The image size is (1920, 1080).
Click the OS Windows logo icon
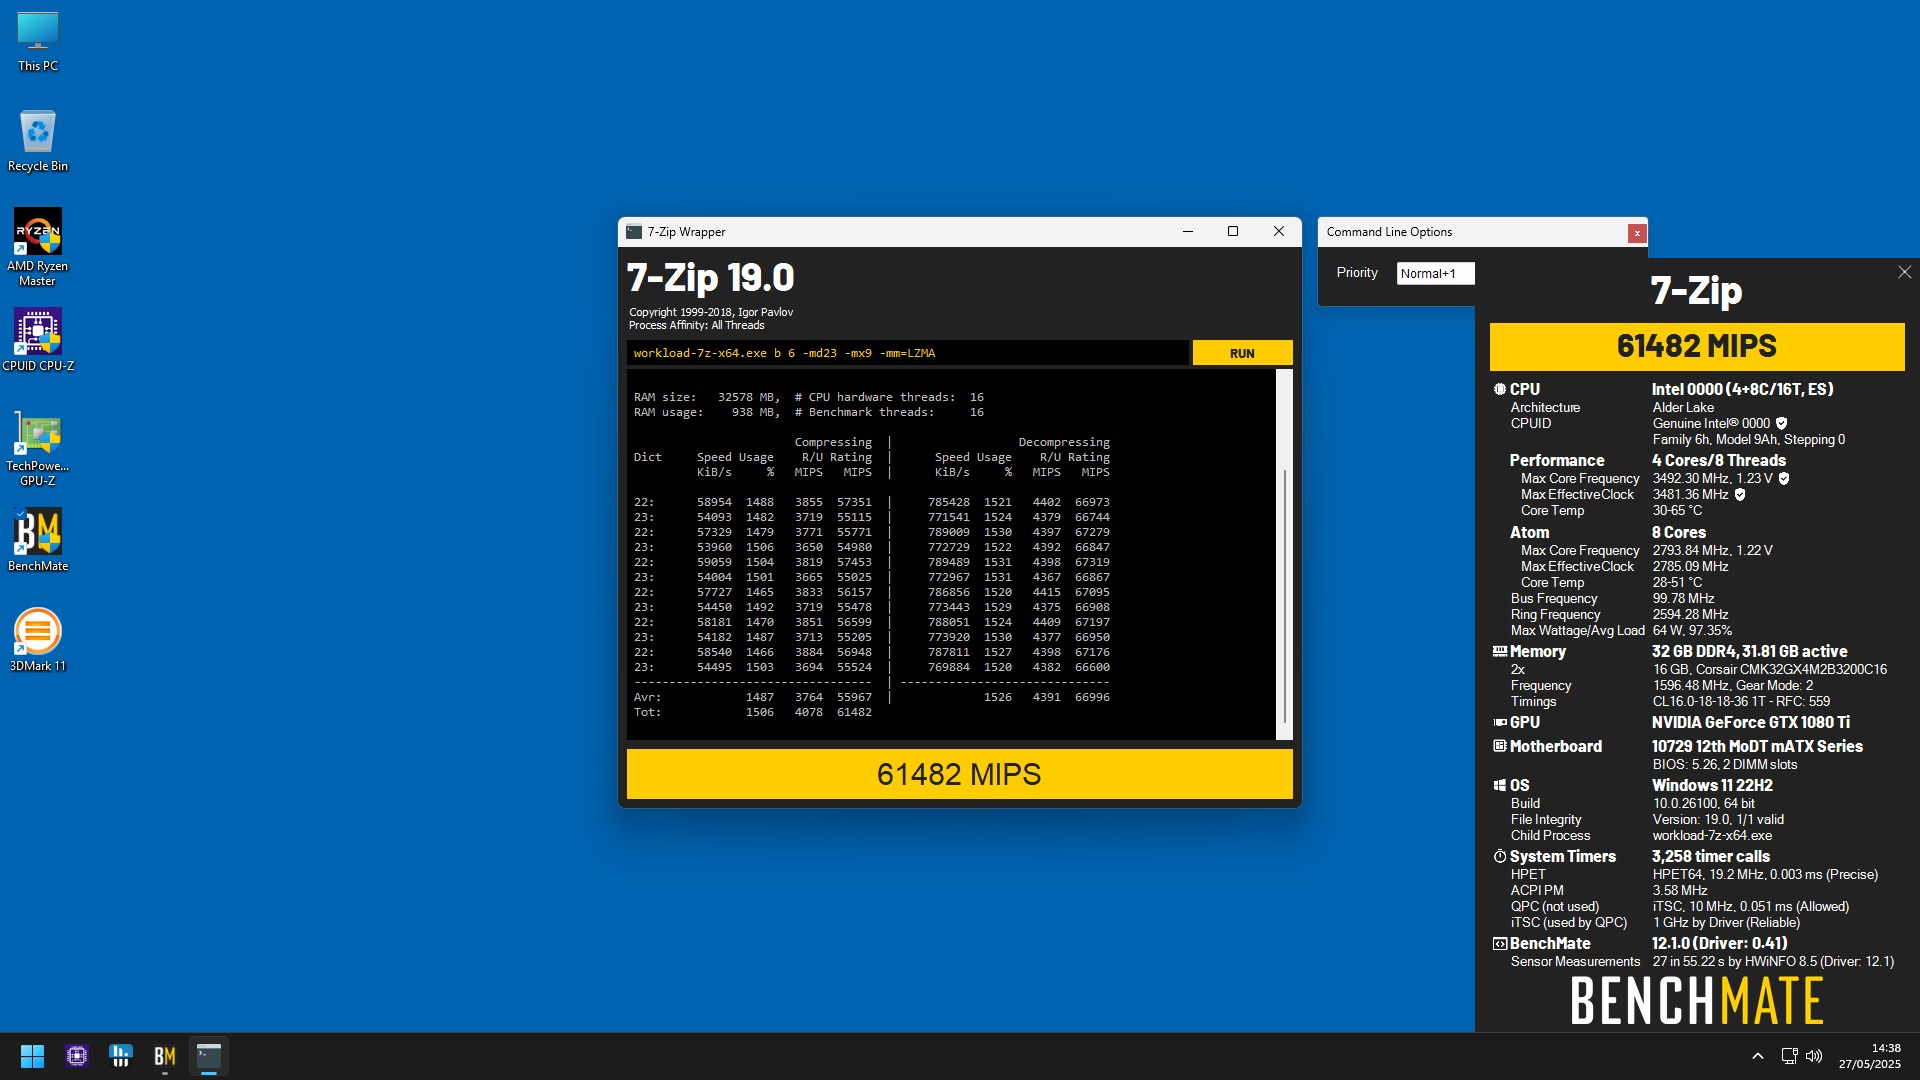[1499, 786]
